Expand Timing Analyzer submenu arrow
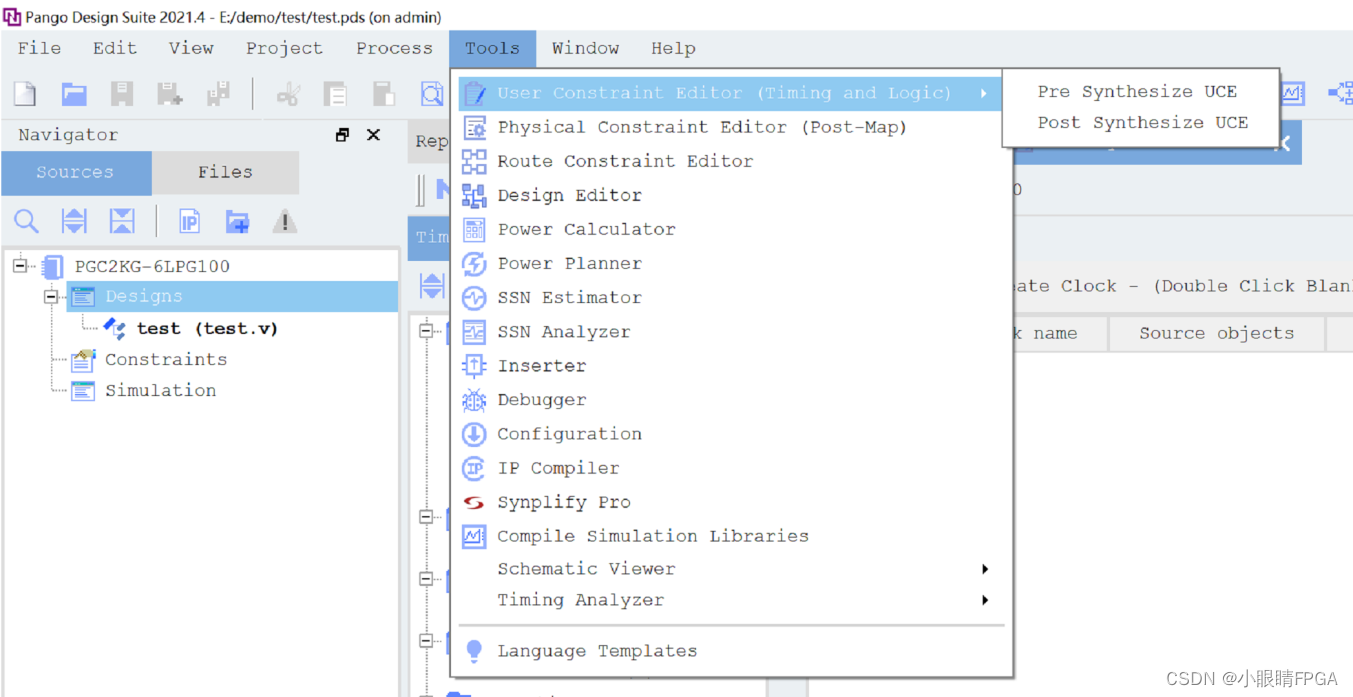Screen dimensions: 1353x697 tap(984, 600)
